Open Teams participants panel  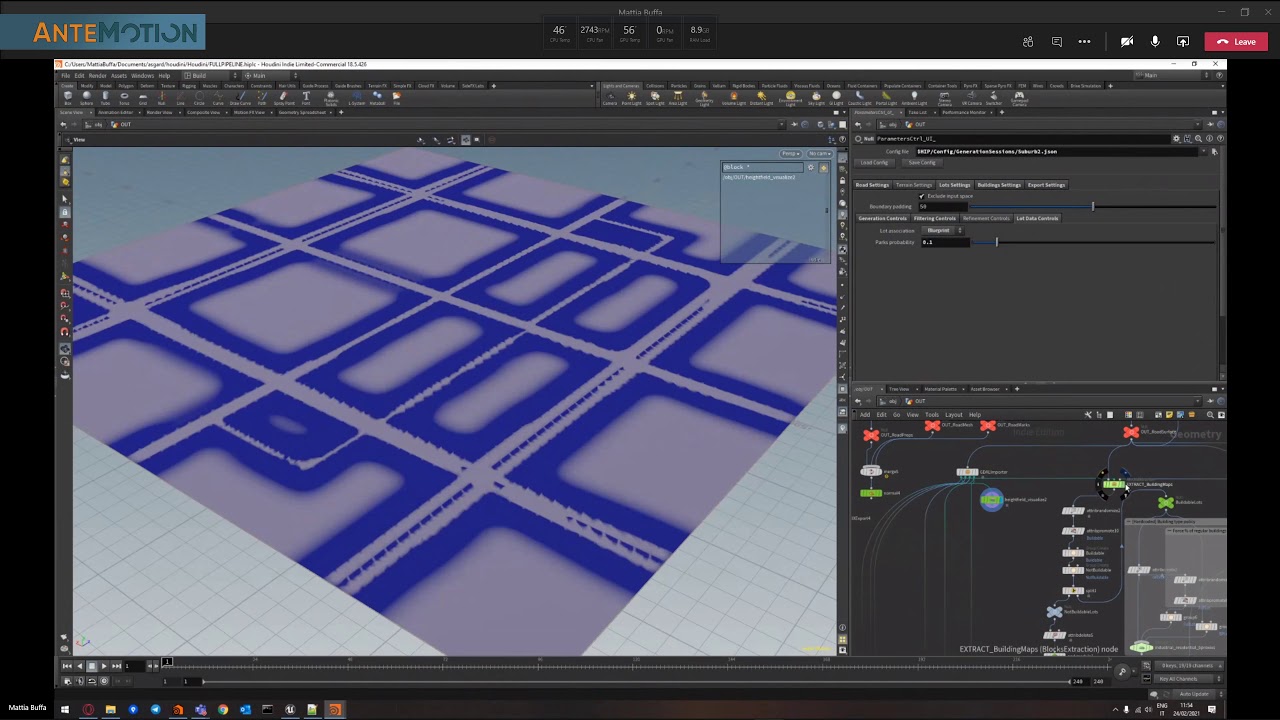pos(1028,42)
